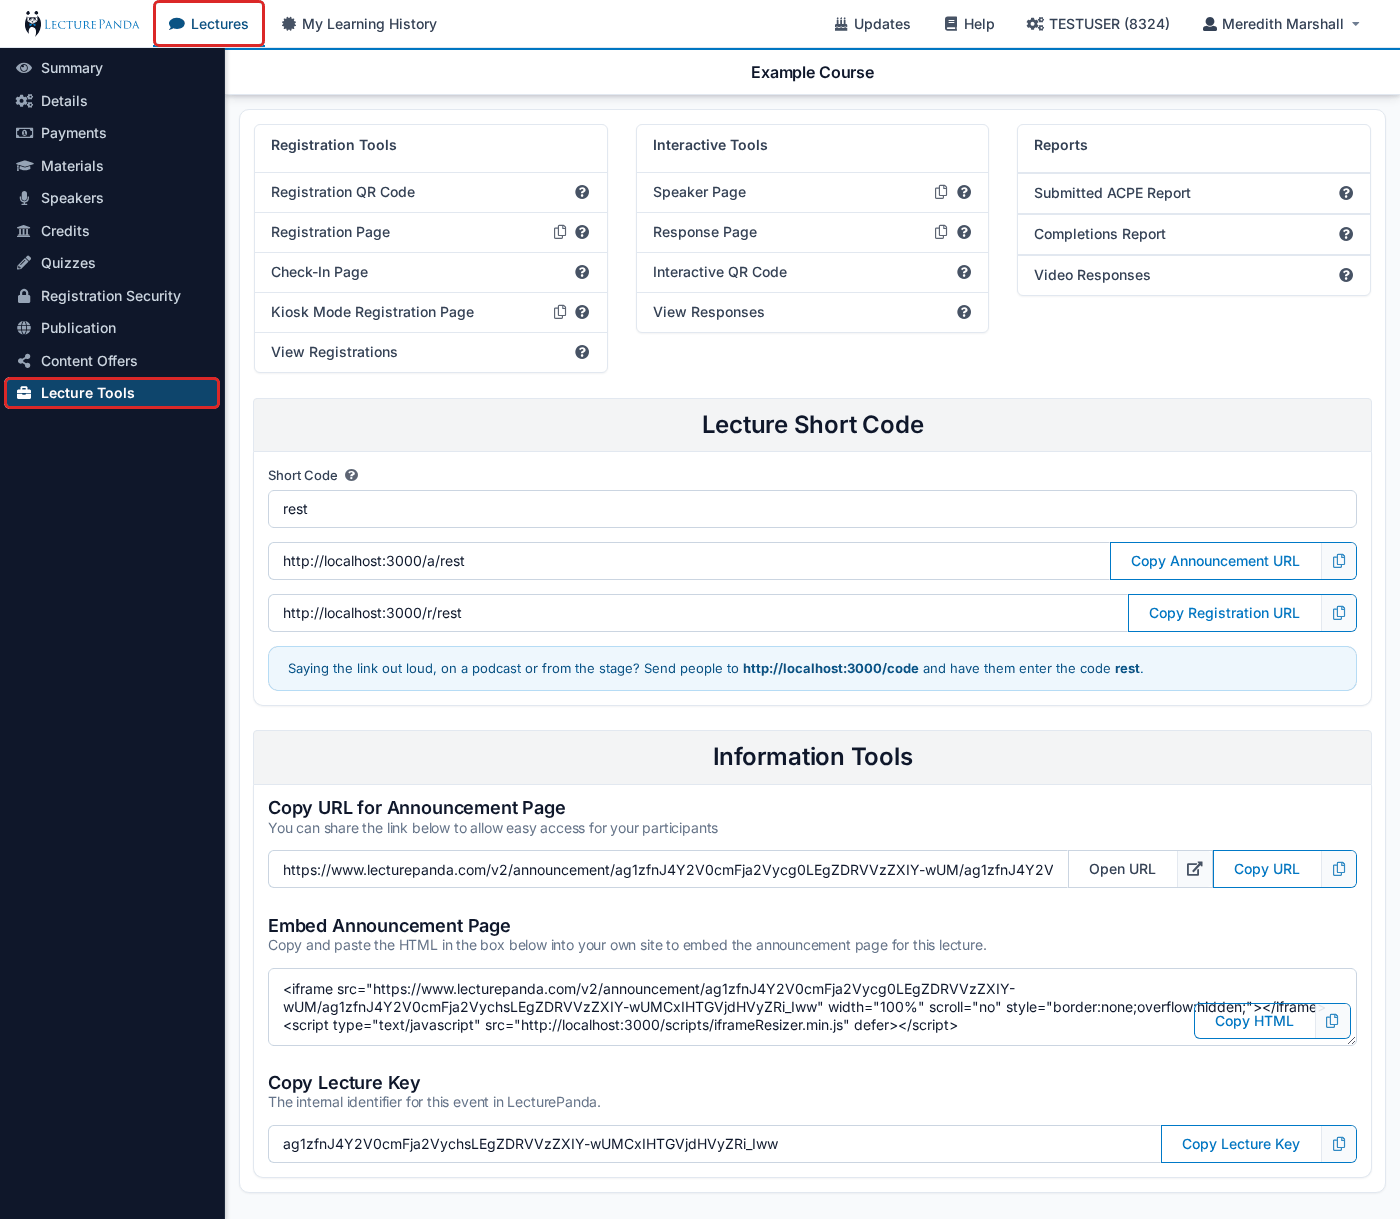This screenshot has width=1400, height=1219.
Task: Open My Learning History
Action: 359,24
